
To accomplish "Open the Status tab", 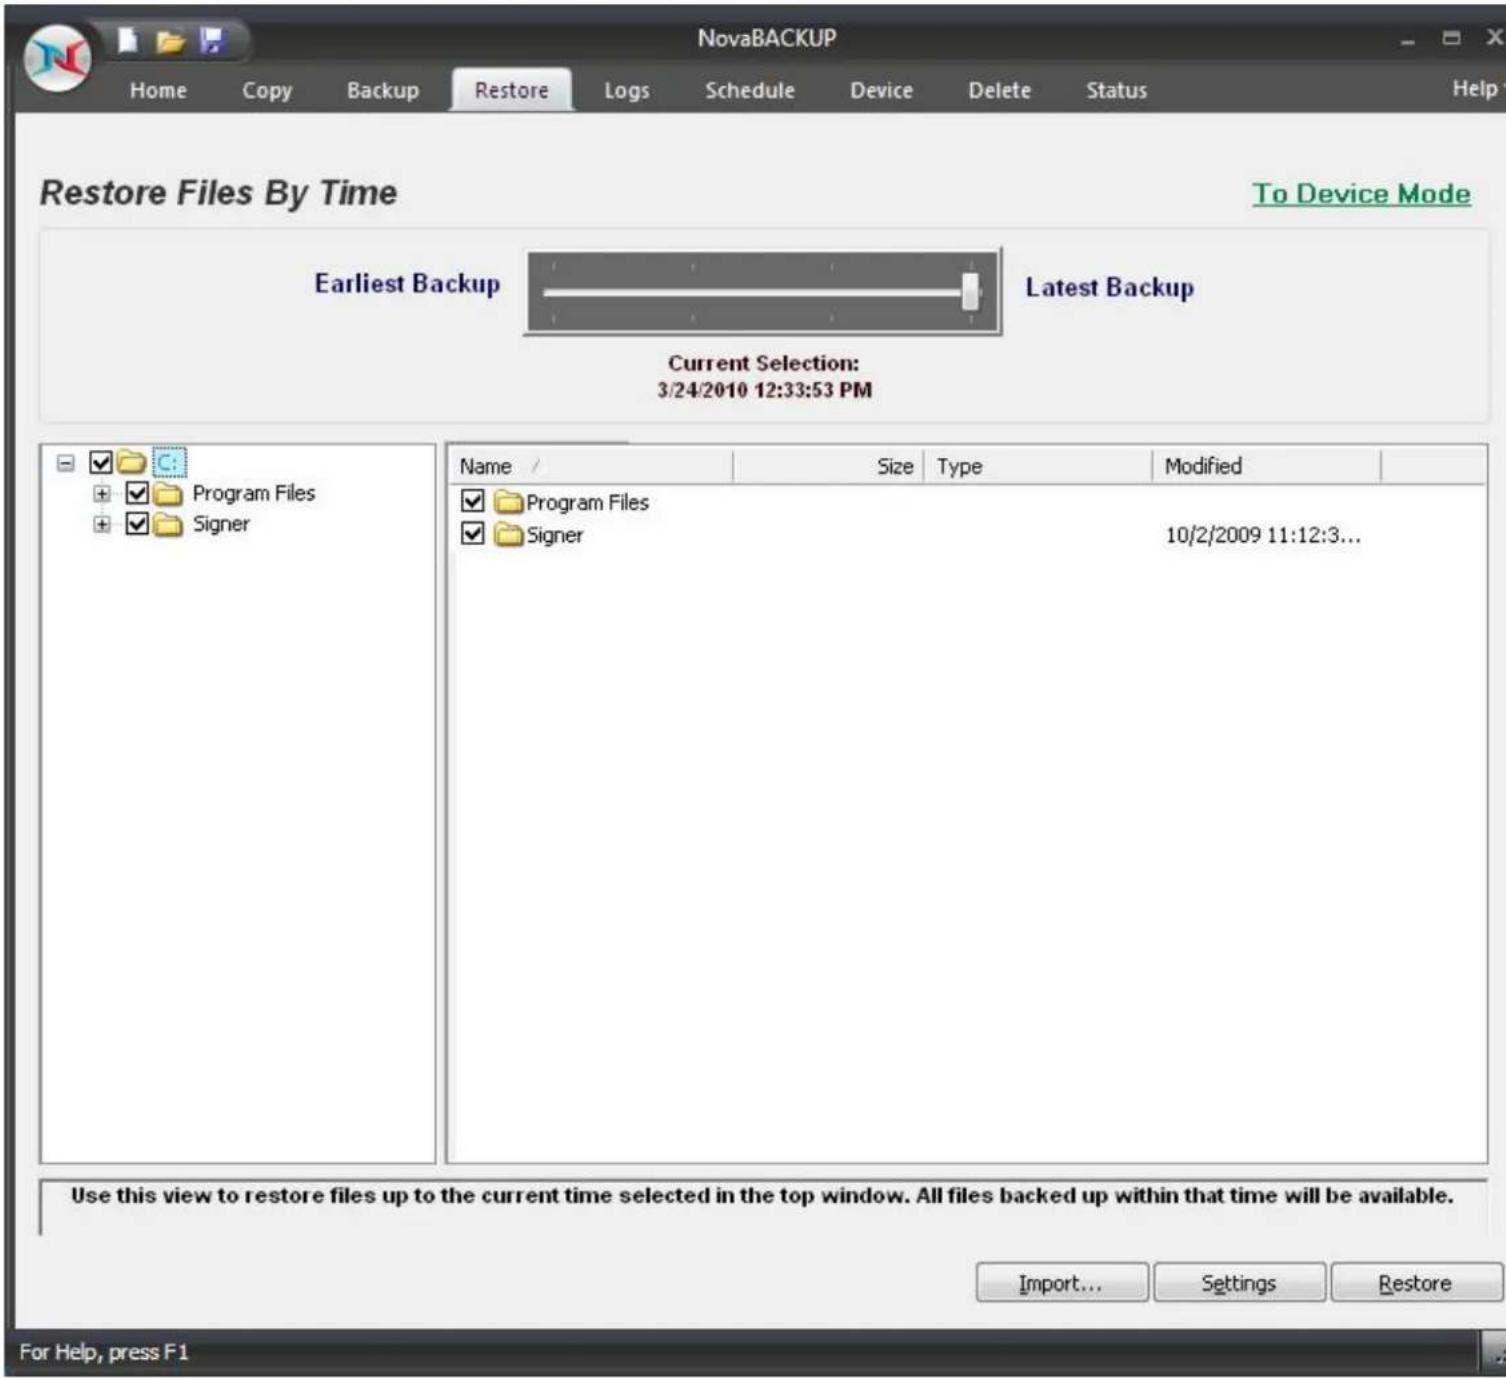I will 1117,90.
